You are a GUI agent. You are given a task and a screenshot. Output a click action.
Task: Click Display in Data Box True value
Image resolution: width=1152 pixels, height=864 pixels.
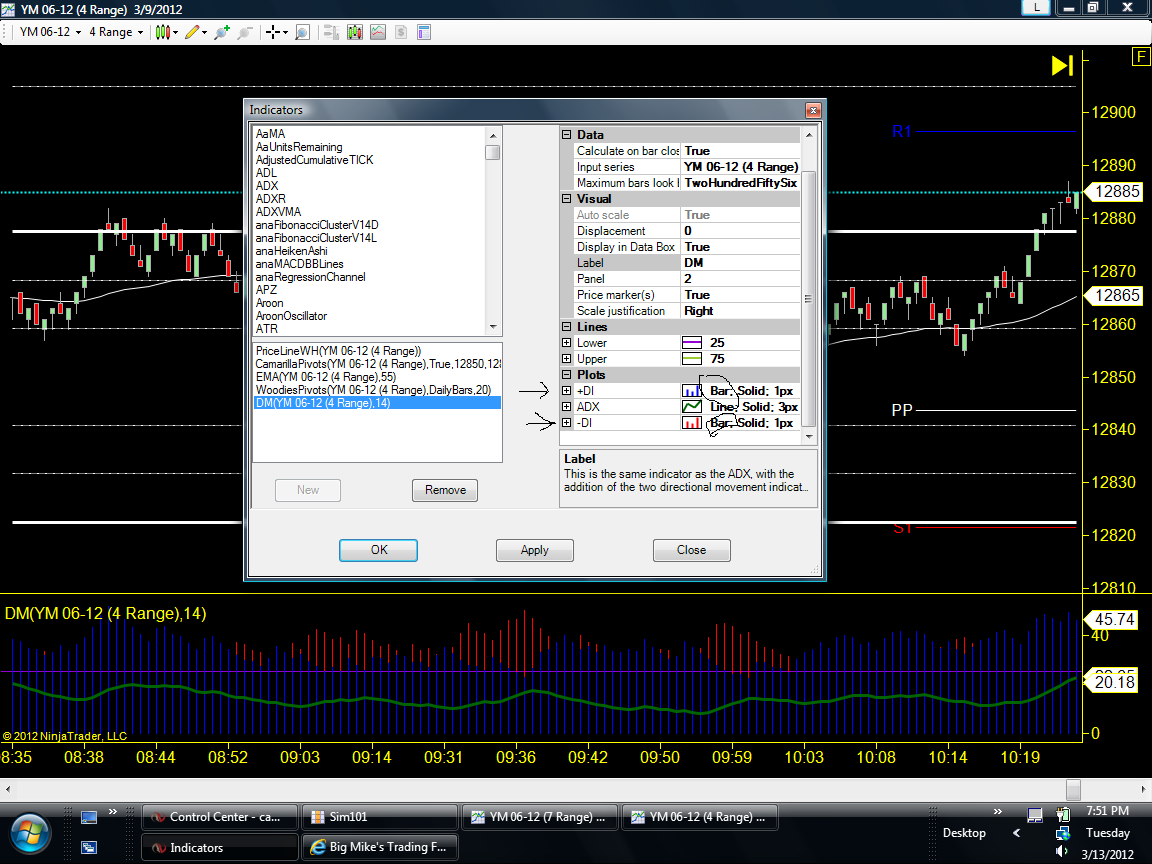click(740, 247)
